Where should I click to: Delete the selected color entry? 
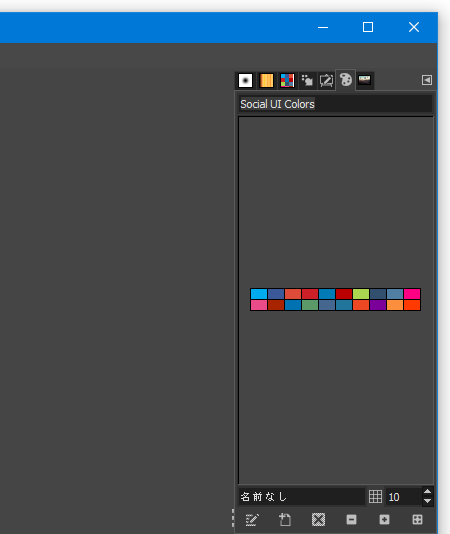point(318,520)
